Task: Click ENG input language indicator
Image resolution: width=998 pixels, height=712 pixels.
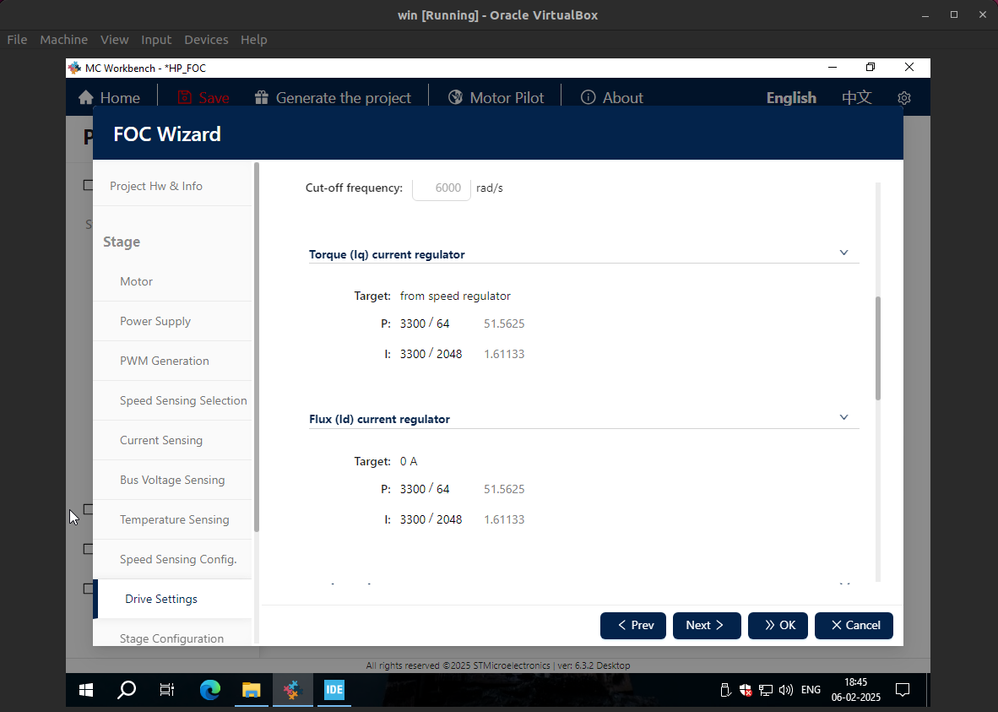Action: pos(811,690)
